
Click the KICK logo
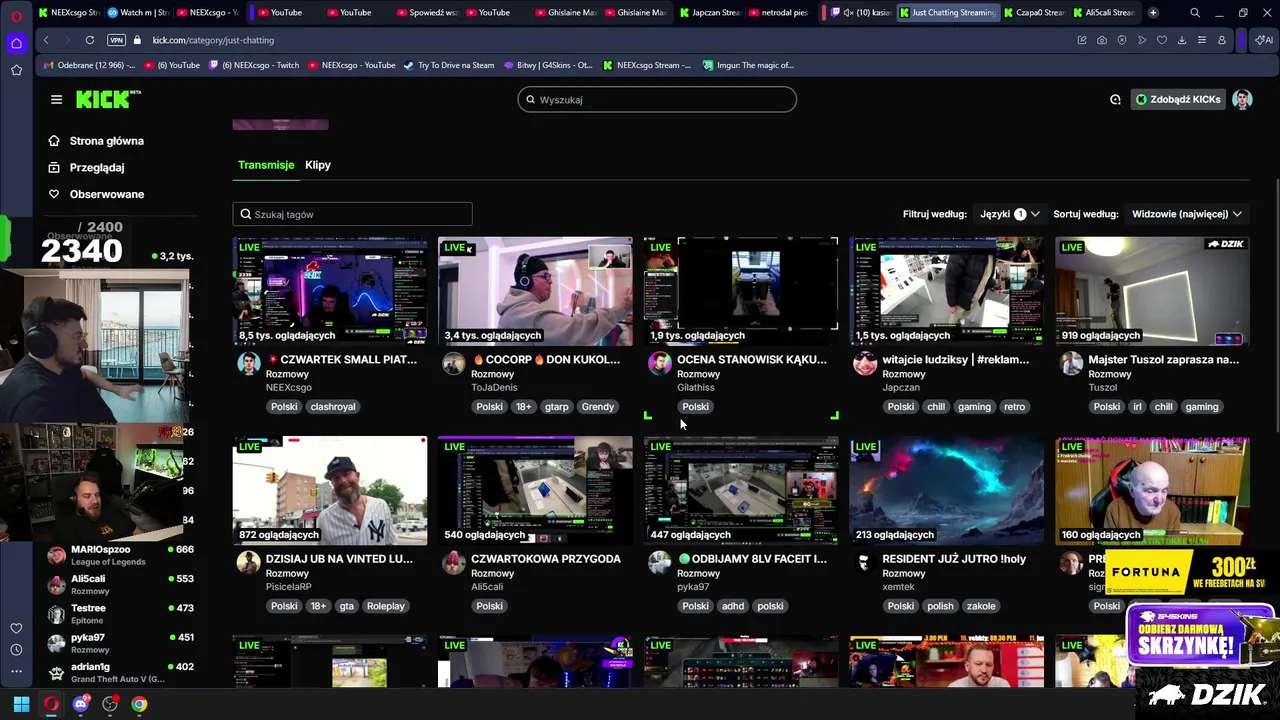coord(107,99)
